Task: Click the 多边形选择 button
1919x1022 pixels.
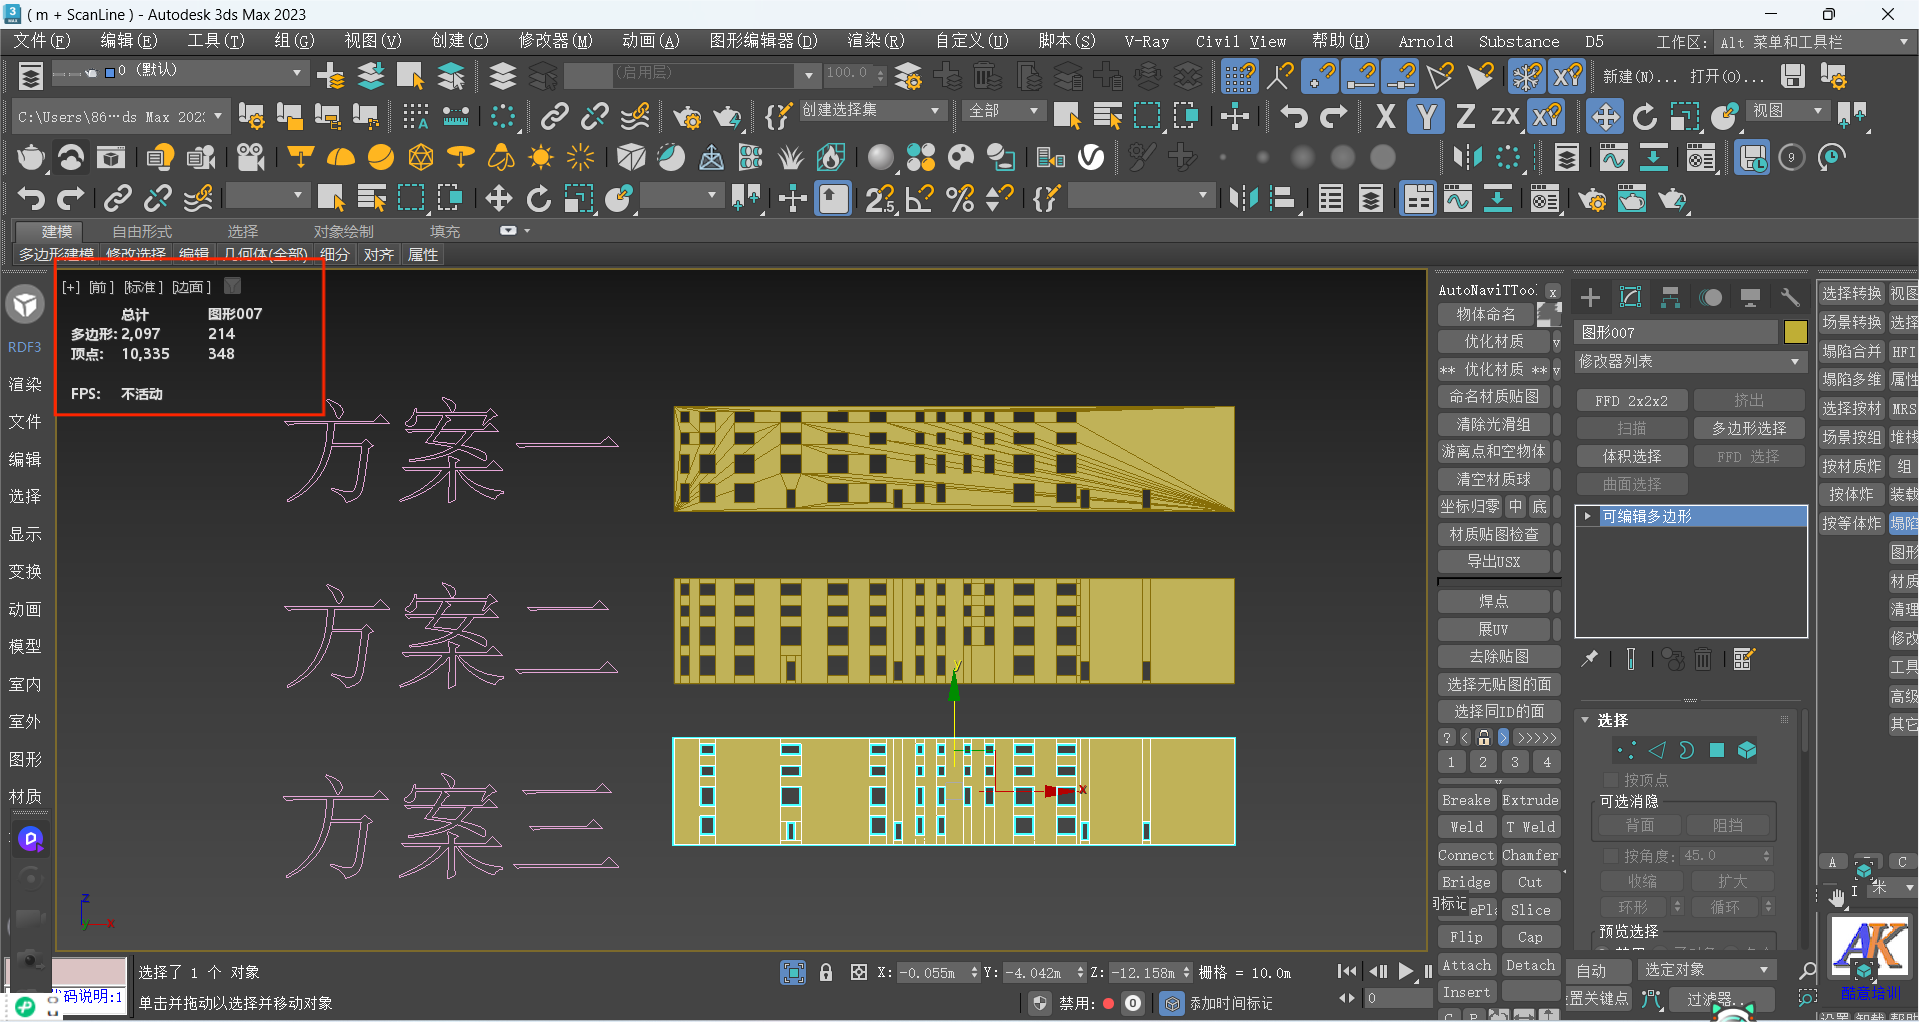Action: point(1748,428)
